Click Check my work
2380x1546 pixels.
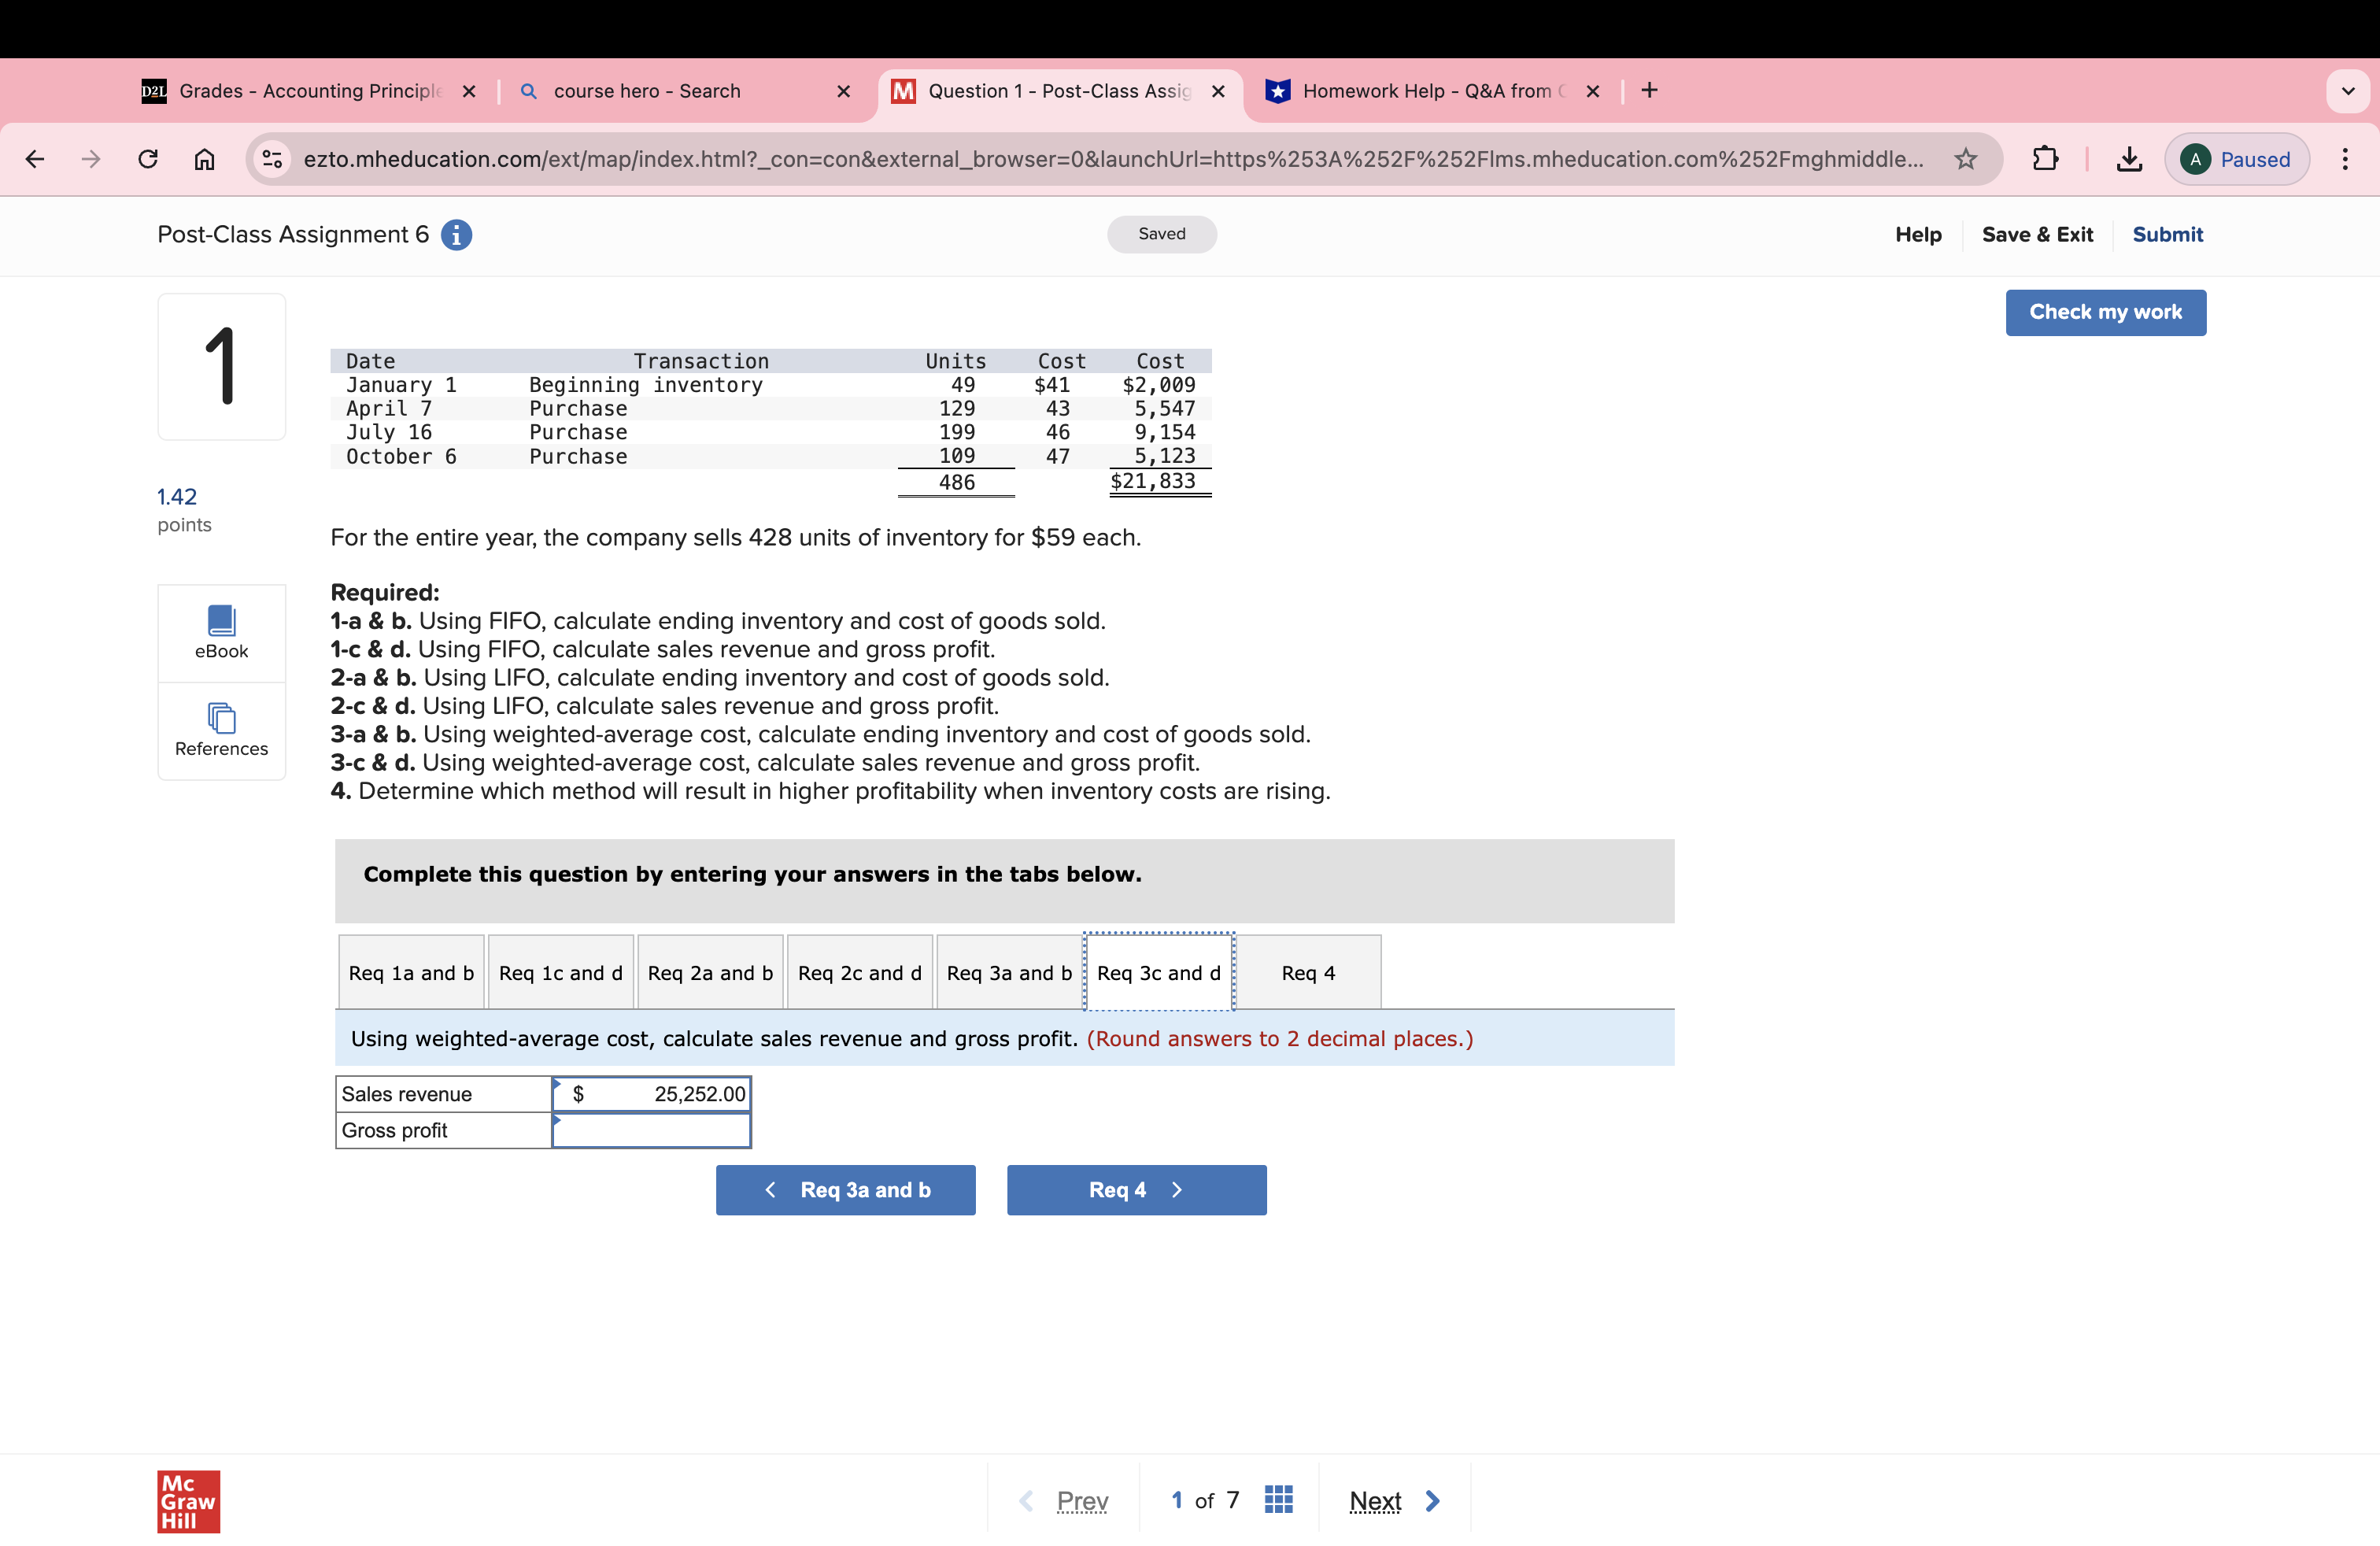(x=2106, y=312)
